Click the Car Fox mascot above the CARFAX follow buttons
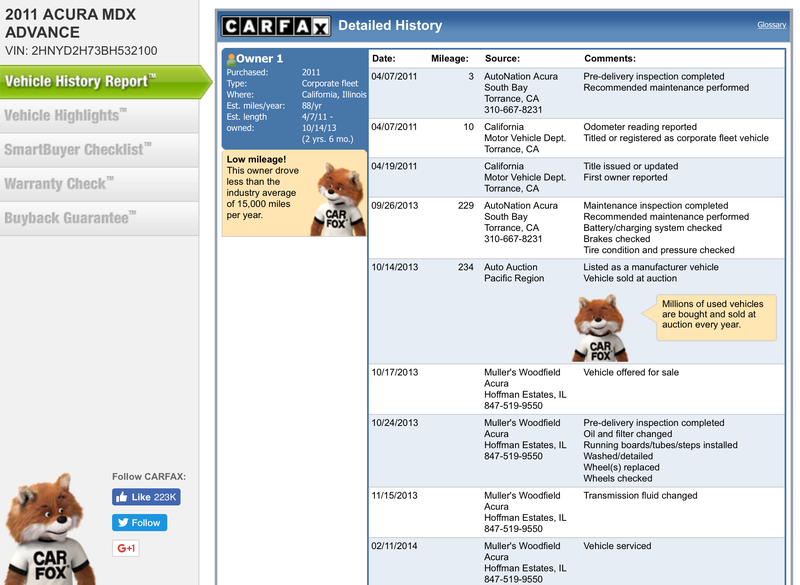This screenshot has height=585, width=800. (x=49, y=529)
